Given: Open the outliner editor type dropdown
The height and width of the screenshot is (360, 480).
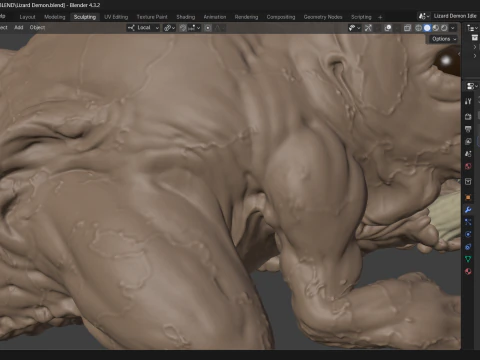Looking at the screenshot, I should point(473,28).
